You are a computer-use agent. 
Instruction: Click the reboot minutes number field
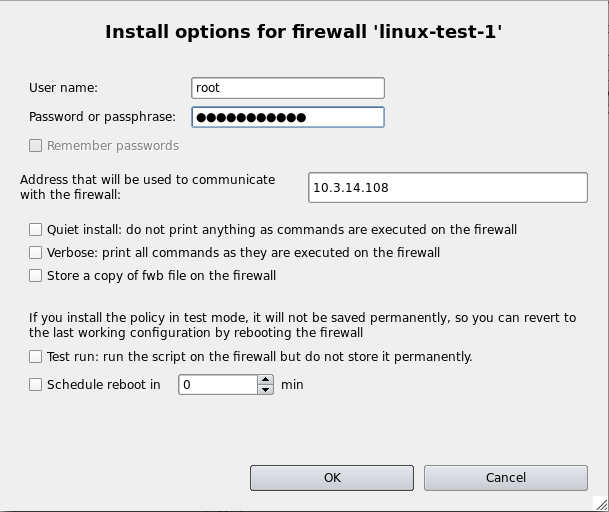tap(217, 384)
